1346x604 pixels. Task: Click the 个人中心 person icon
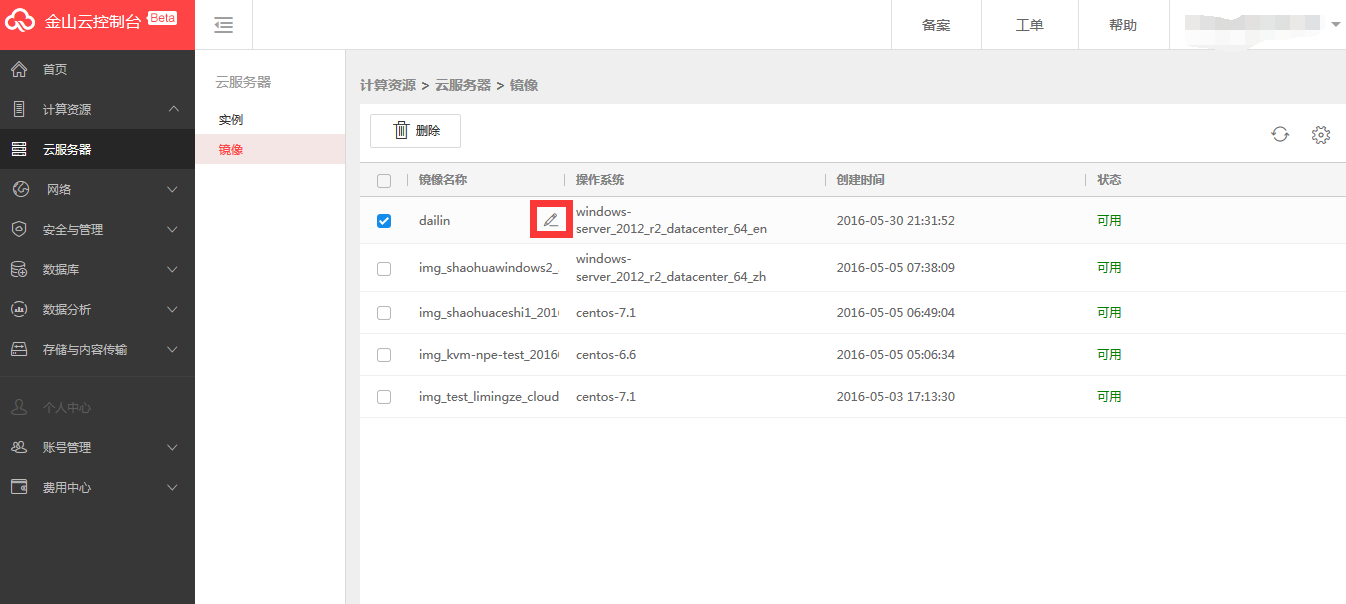tap(19, 407)
